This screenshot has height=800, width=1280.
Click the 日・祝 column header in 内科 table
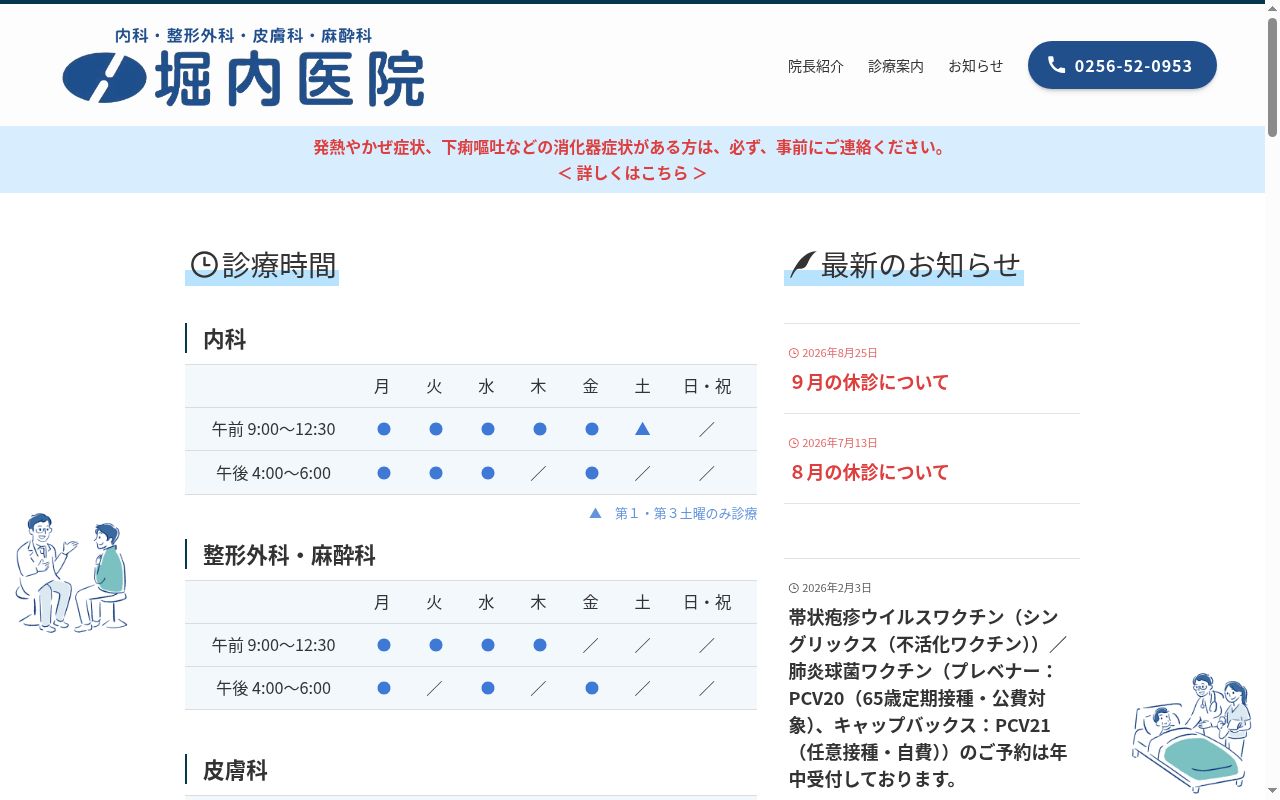tap(707, 386)
